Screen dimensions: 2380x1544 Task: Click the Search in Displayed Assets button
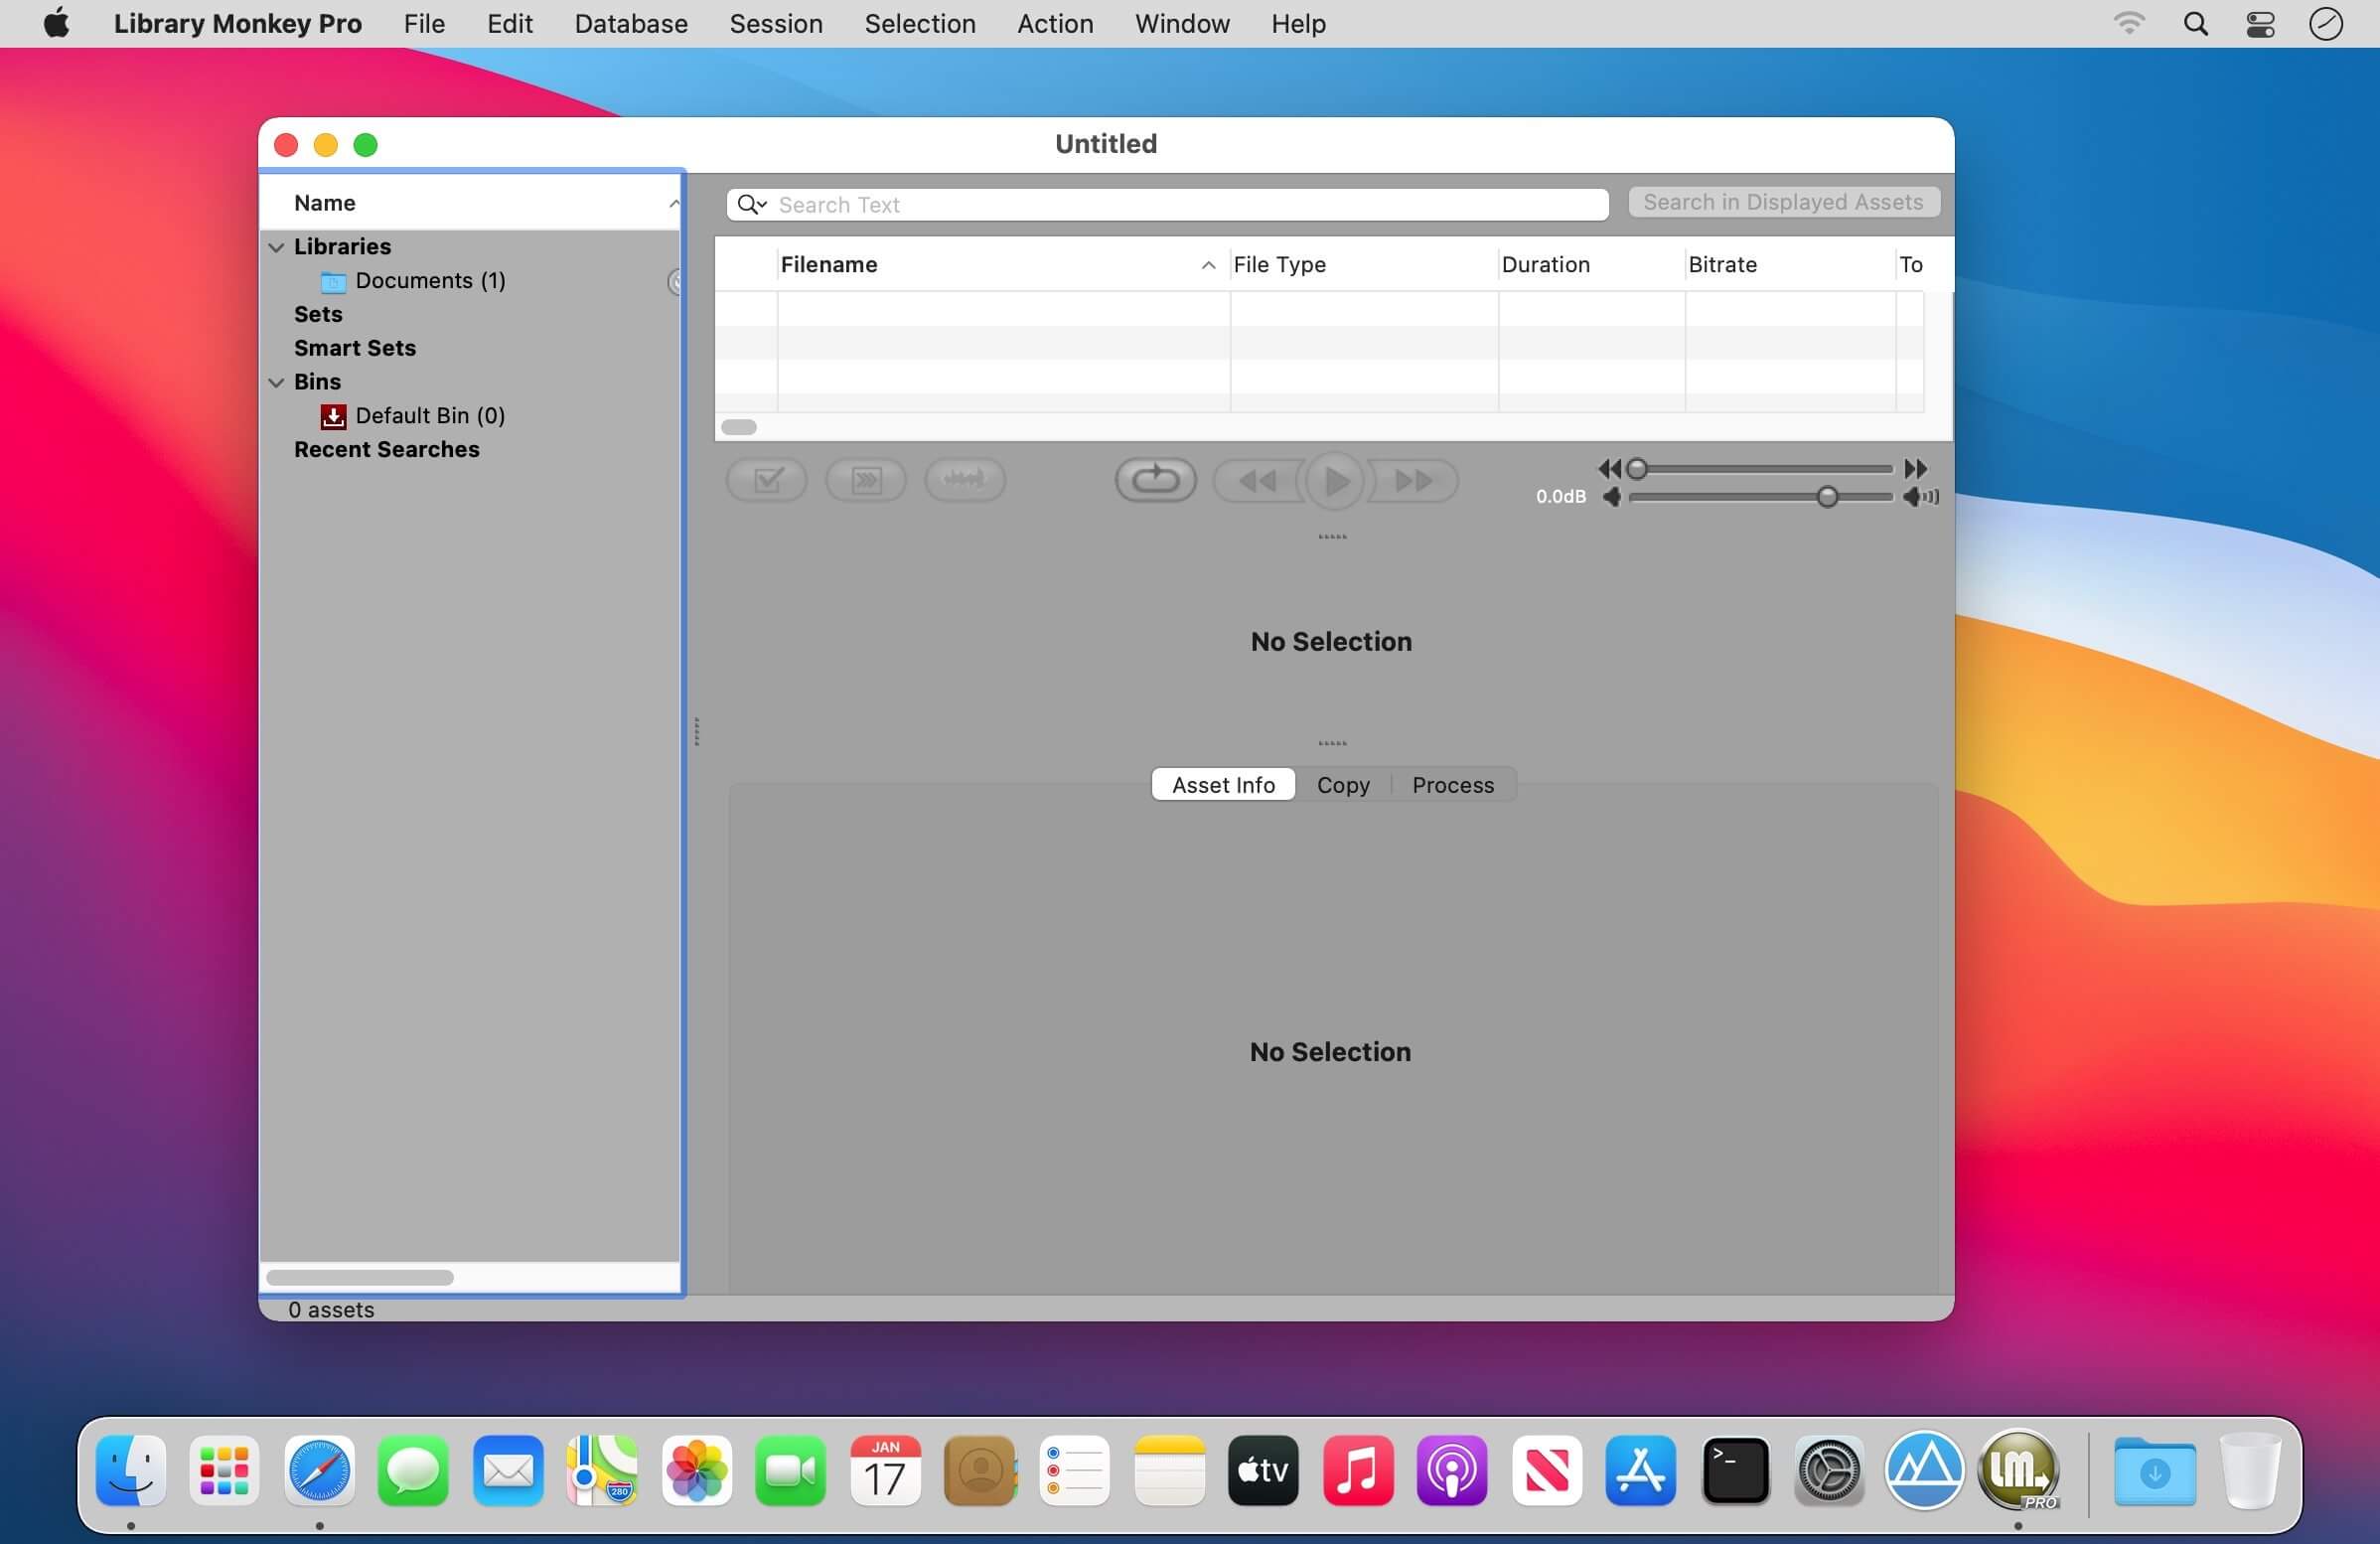[1785, 202]
